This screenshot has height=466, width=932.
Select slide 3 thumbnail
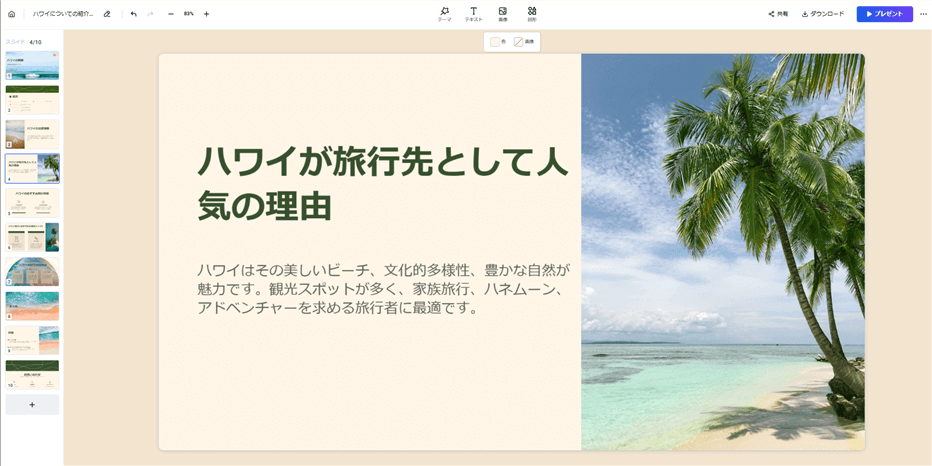click(32, 134)
